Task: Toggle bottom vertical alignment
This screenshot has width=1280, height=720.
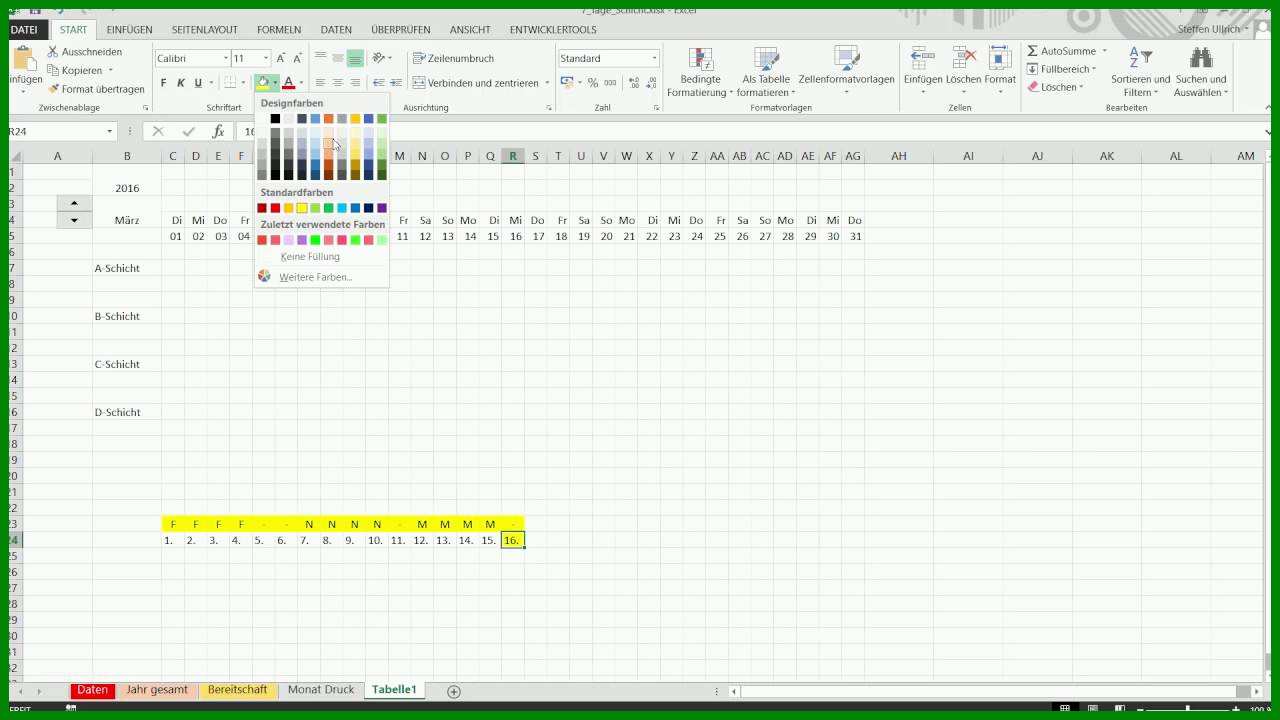Action: click(x=355, y=58)
